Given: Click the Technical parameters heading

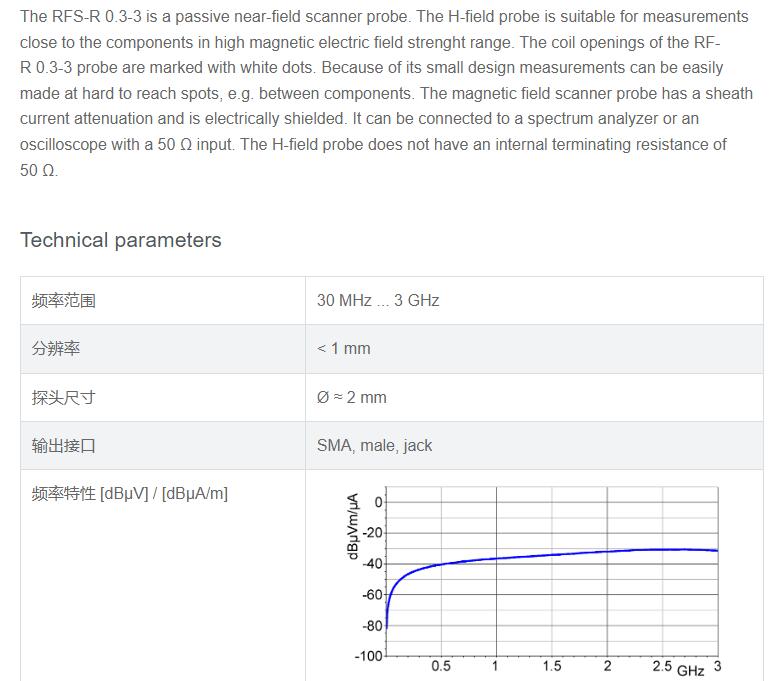Looking at the screenshot, I should [120, 240].
